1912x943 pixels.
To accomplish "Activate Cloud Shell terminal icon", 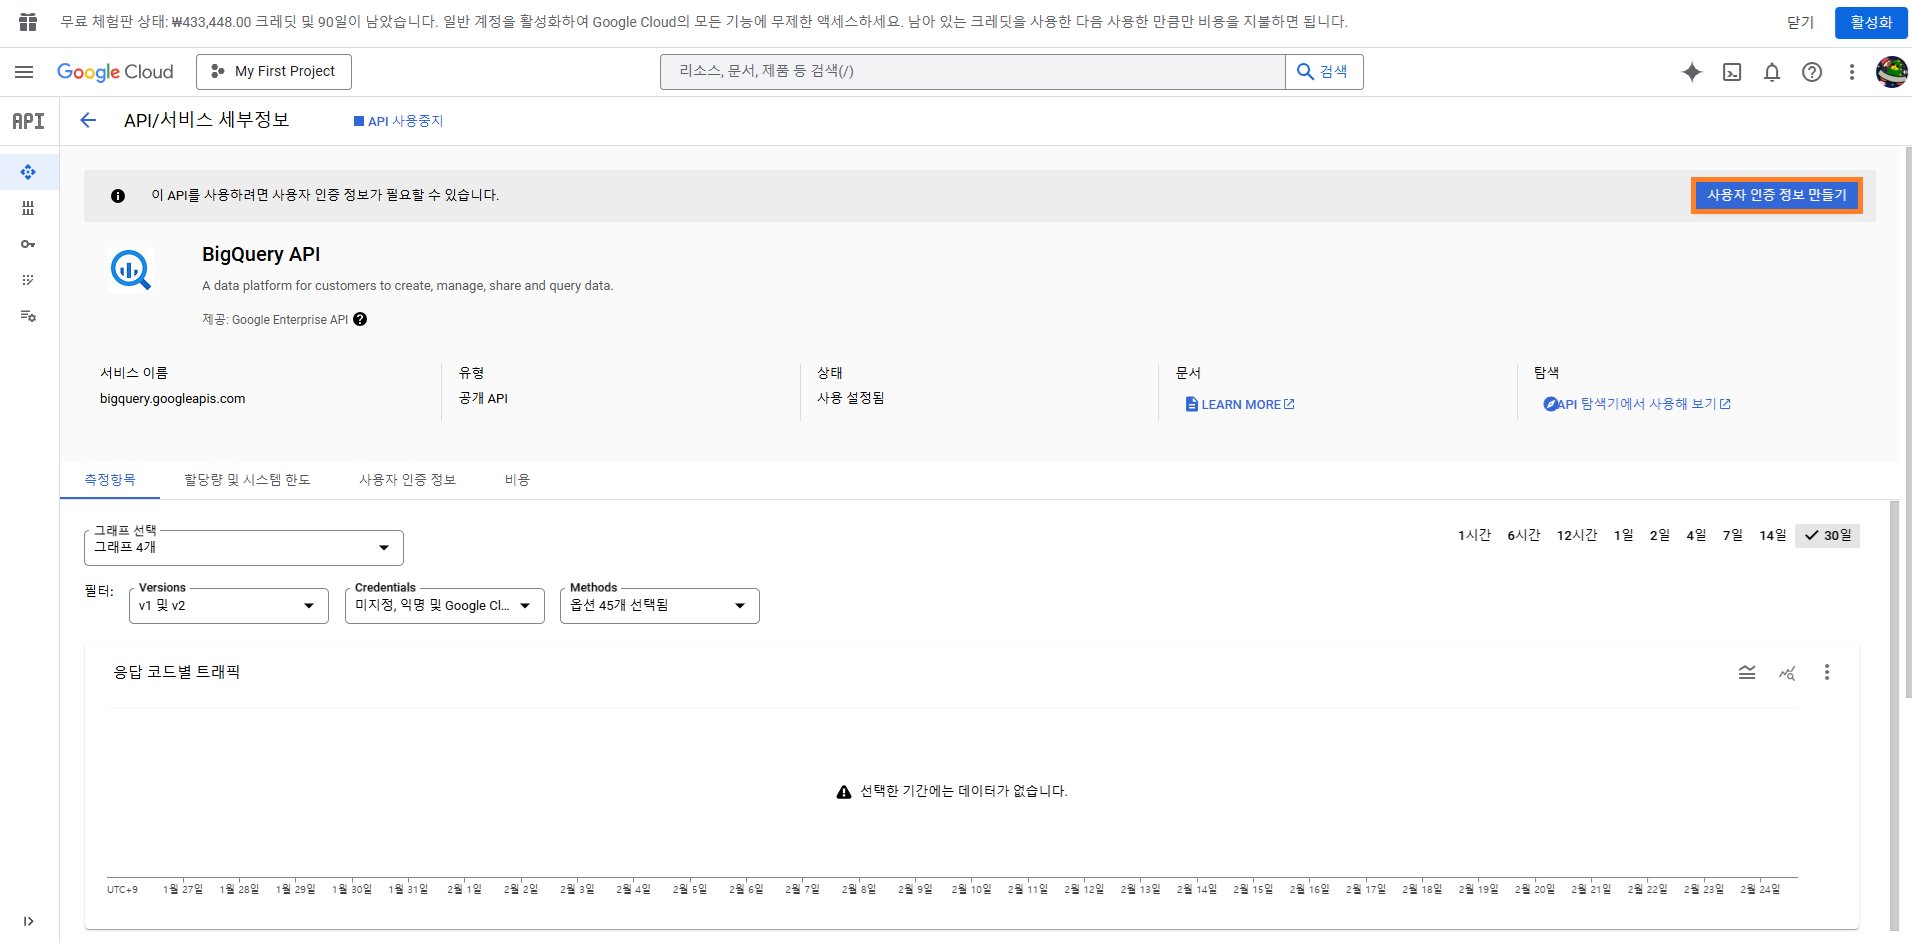I will (1732, 72).
